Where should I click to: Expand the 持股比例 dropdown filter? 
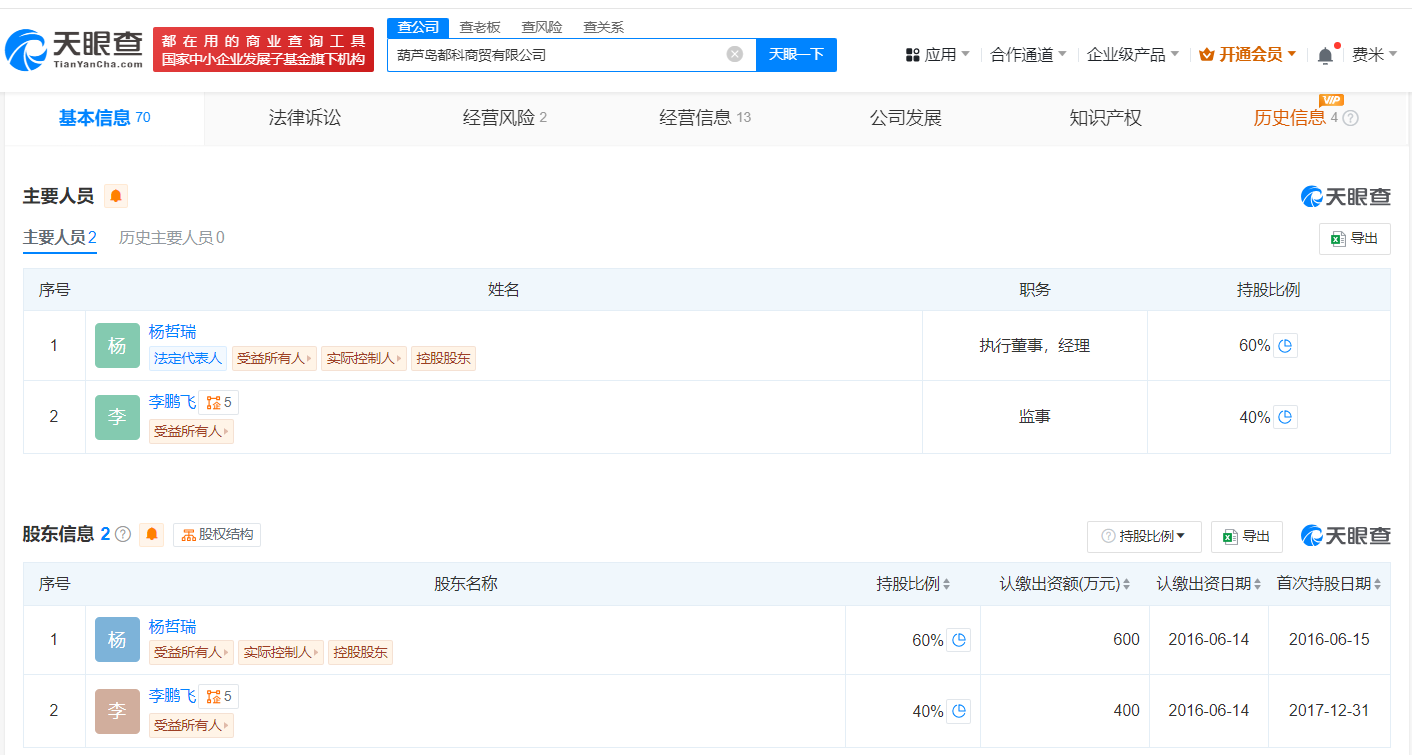pyautogui.click(x=1144, y=536)
